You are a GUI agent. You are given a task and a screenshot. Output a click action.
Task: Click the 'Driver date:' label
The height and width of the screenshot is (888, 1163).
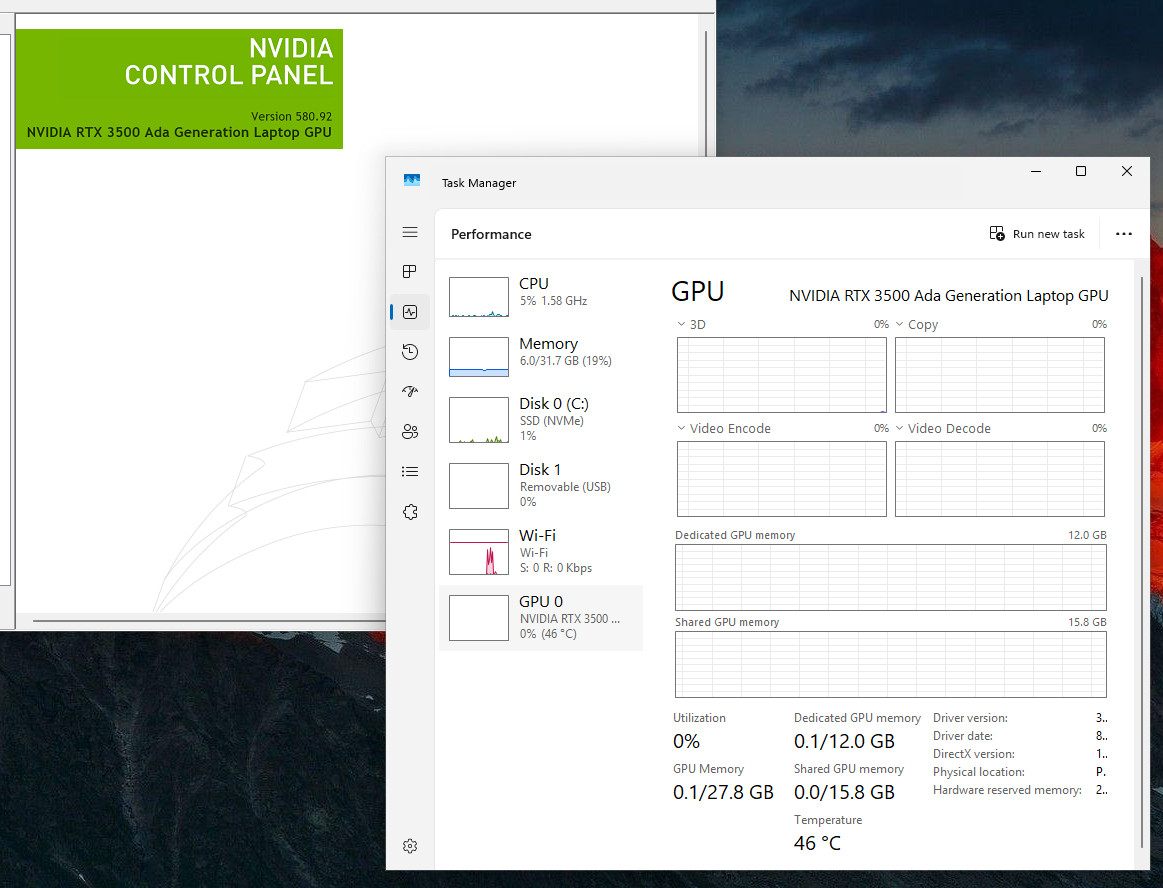tap(963, 736)
